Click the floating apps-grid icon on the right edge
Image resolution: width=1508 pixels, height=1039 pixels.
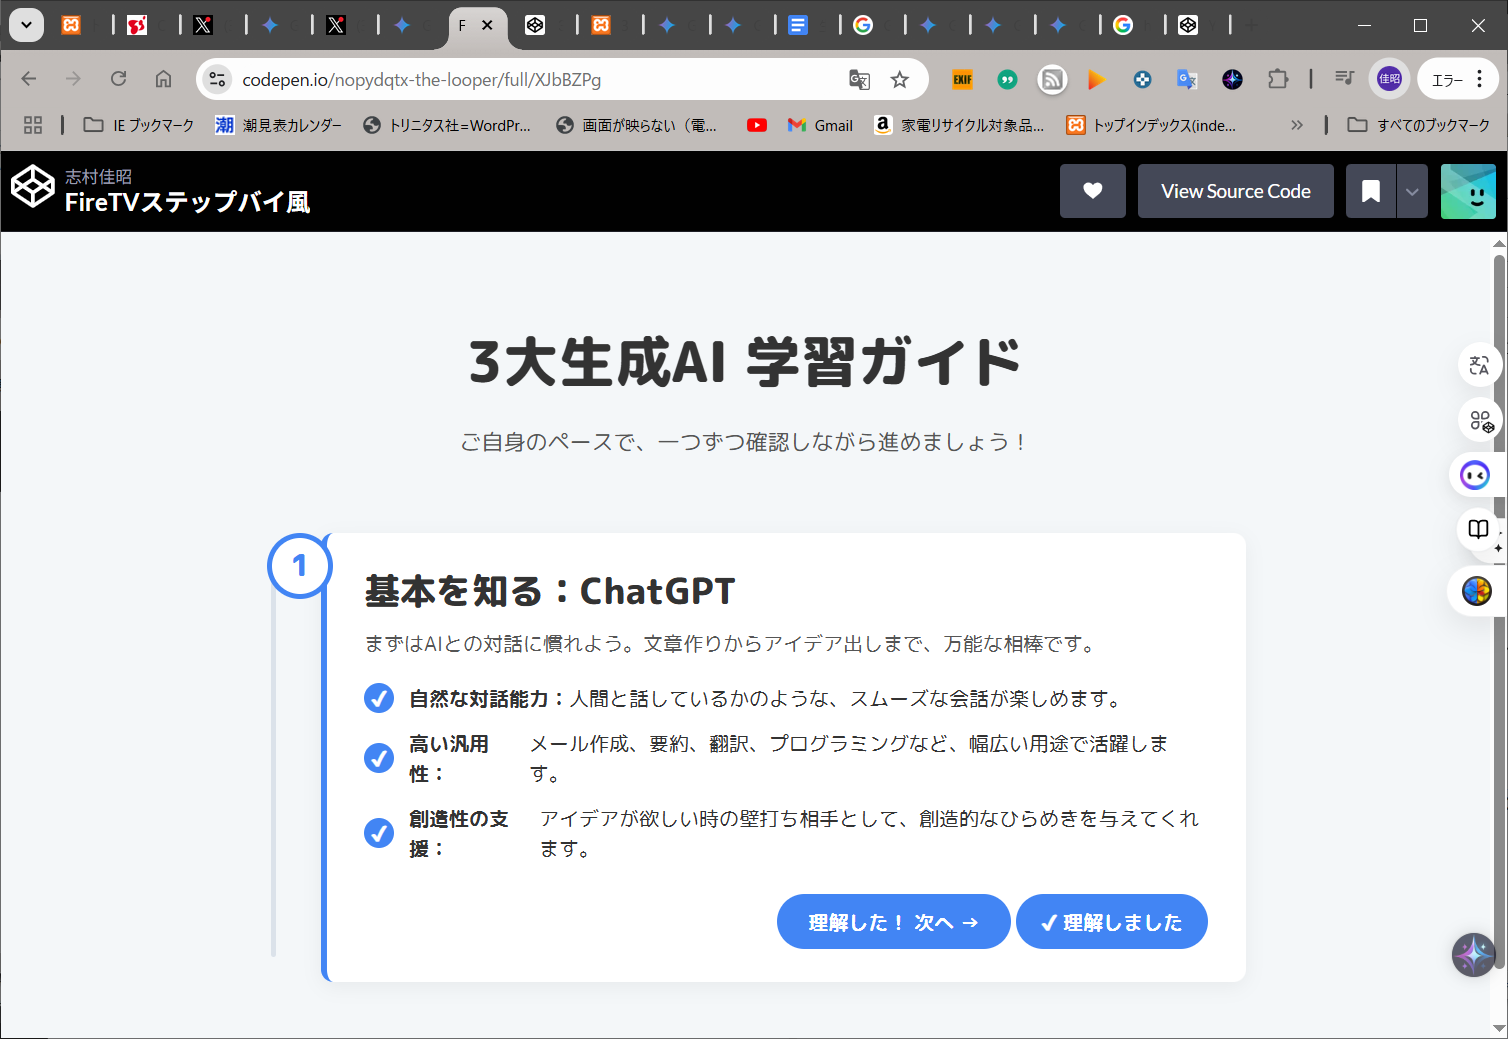1481,420
